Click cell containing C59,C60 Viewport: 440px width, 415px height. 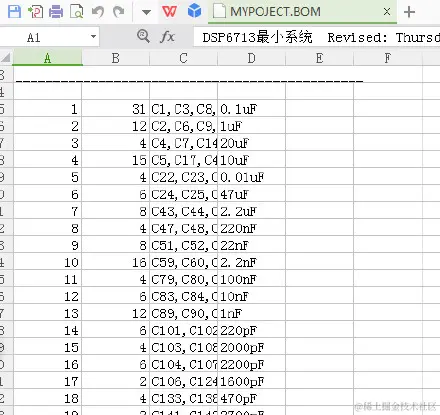[x=183, y=262]
